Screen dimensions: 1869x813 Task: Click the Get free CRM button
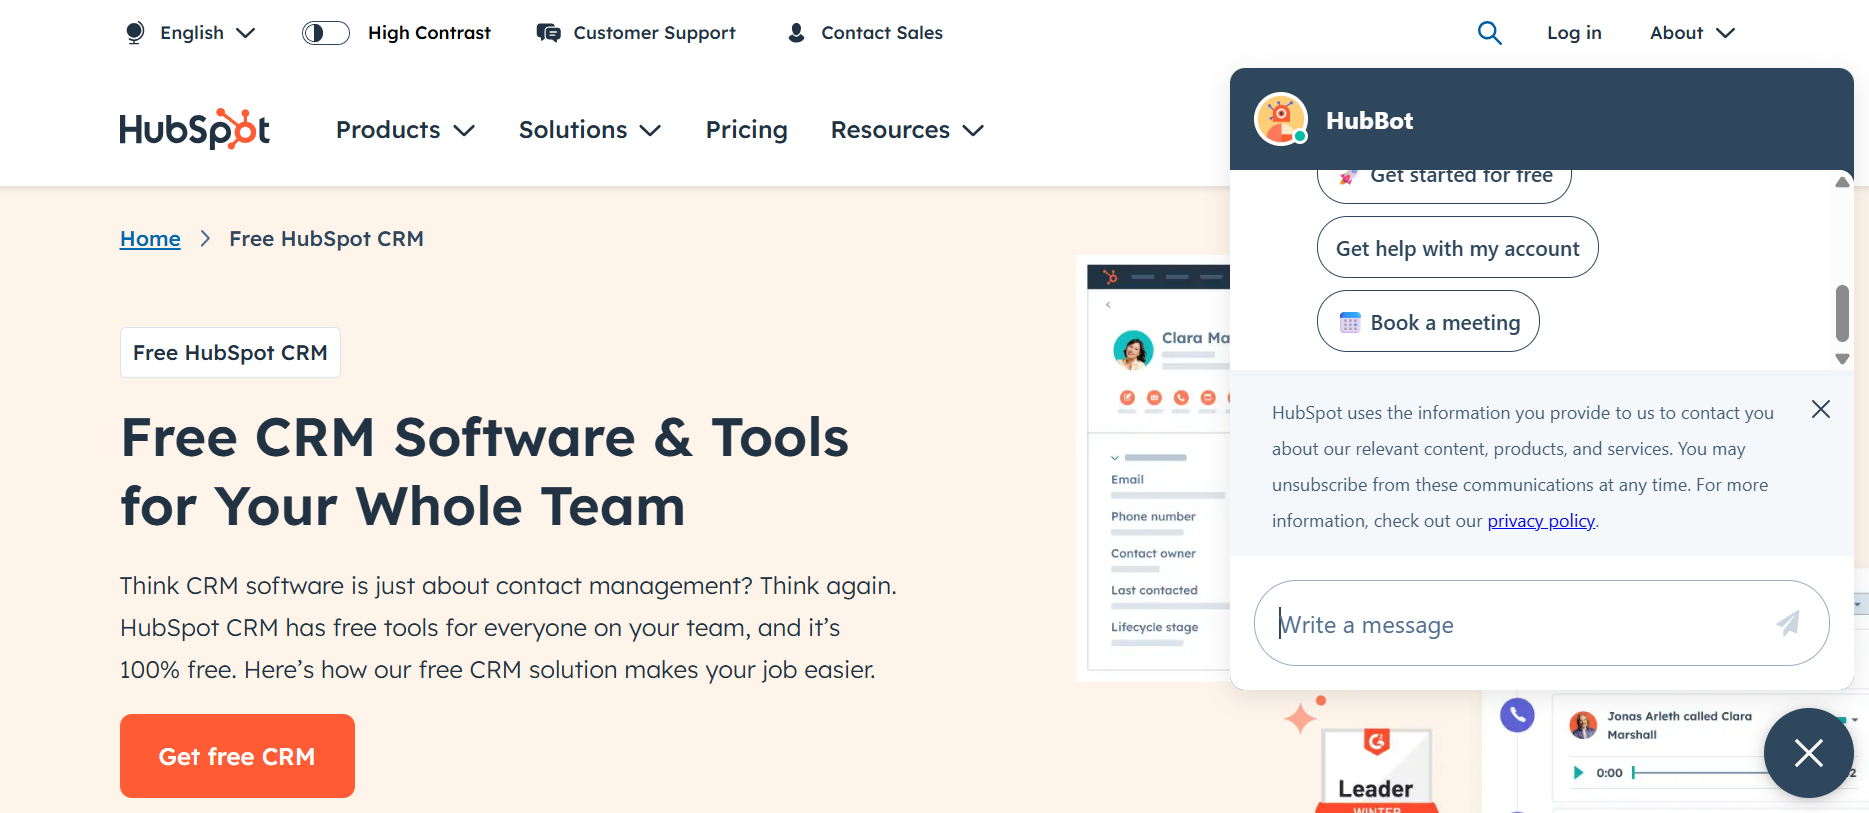(237, 756)
